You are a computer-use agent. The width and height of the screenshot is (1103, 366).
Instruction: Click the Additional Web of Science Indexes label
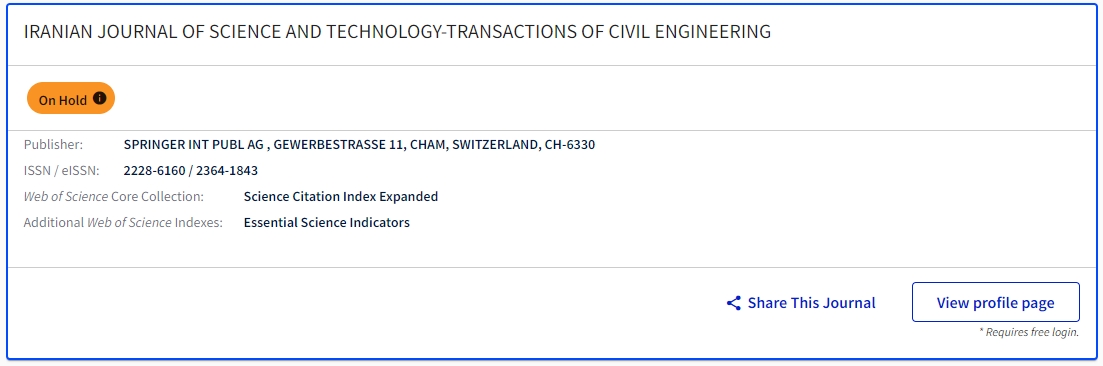pyautogui.click(x=123, y=222)
